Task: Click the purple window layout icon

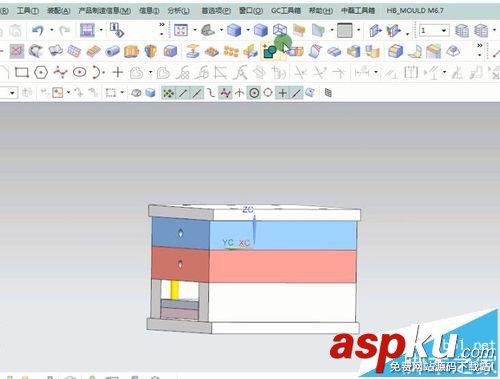Action: tap(87, 30)
